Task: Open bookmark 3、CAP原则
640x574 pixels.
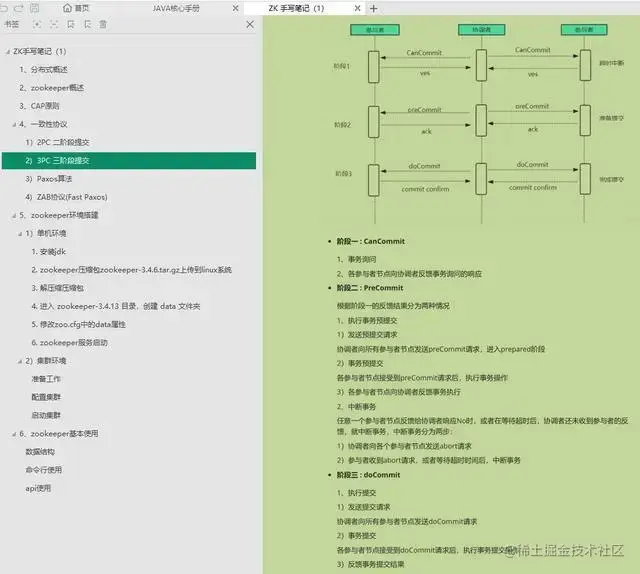Action: 39,106
